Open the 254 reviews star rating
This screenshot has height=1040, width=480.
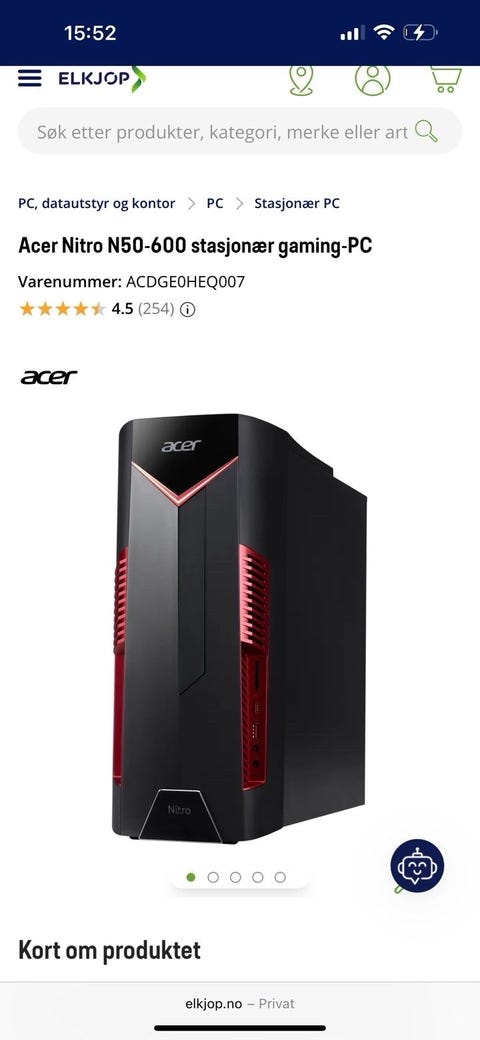97,309
